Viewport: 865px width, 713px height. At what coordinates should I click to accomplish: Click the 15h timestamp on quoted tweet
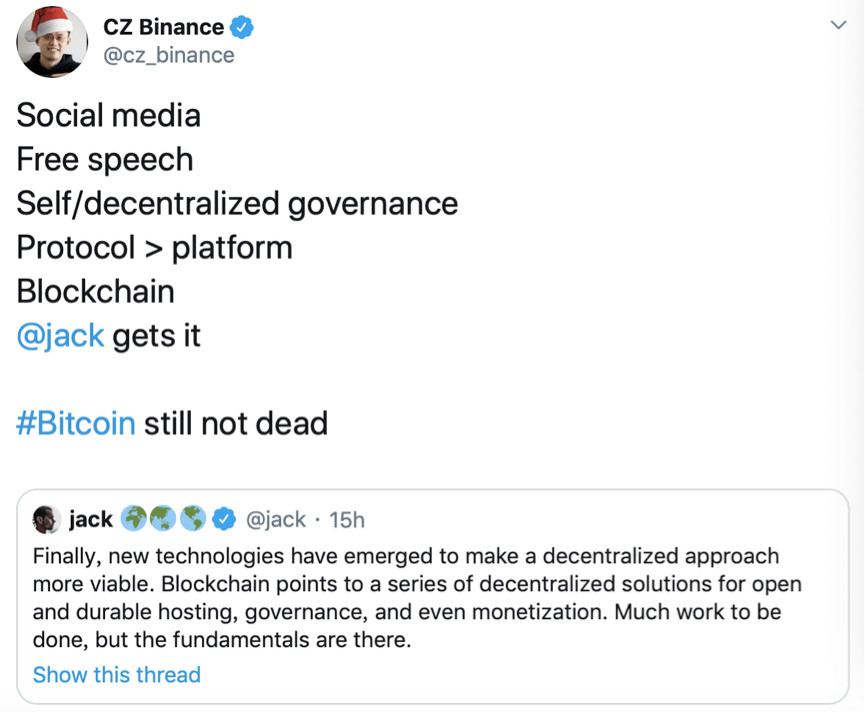pos(347,520)
